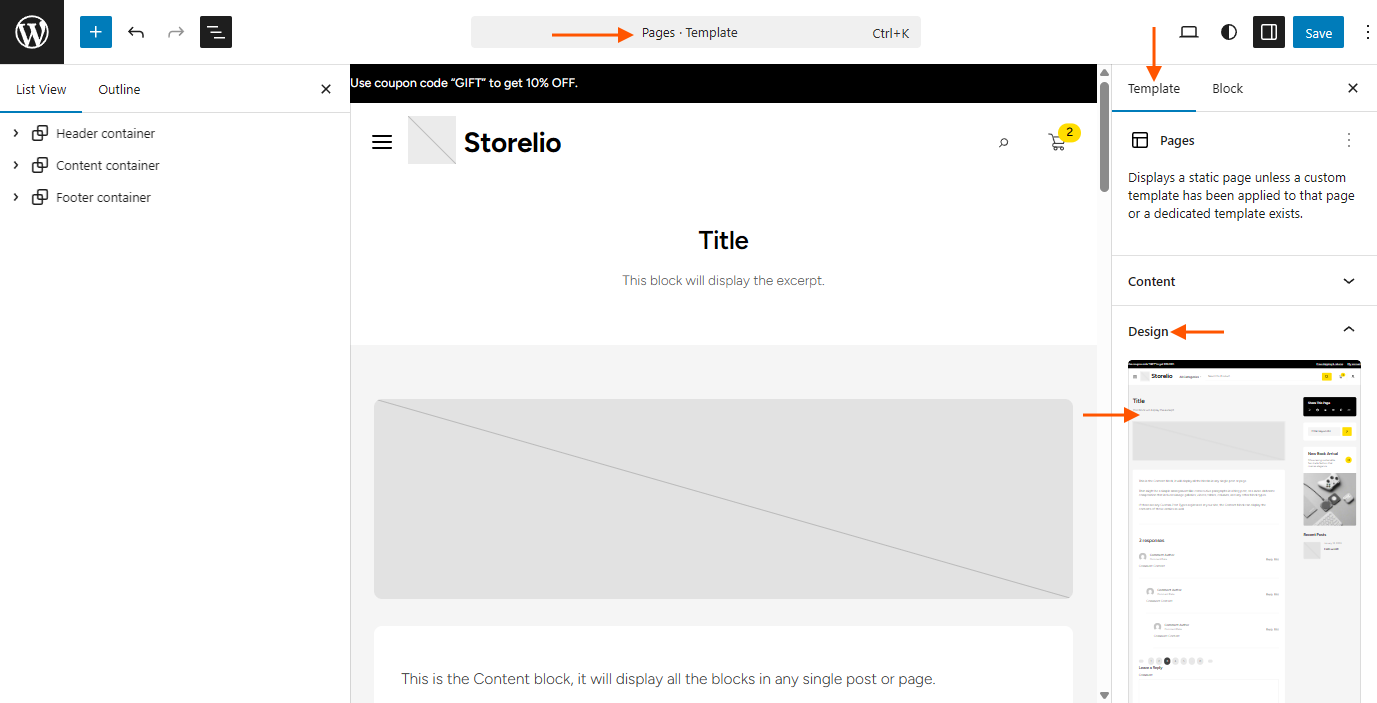The height and width of the screenshot is (703, 1377).
Task: Click the style book half-circle icon
Action: tap(1229, 32)
